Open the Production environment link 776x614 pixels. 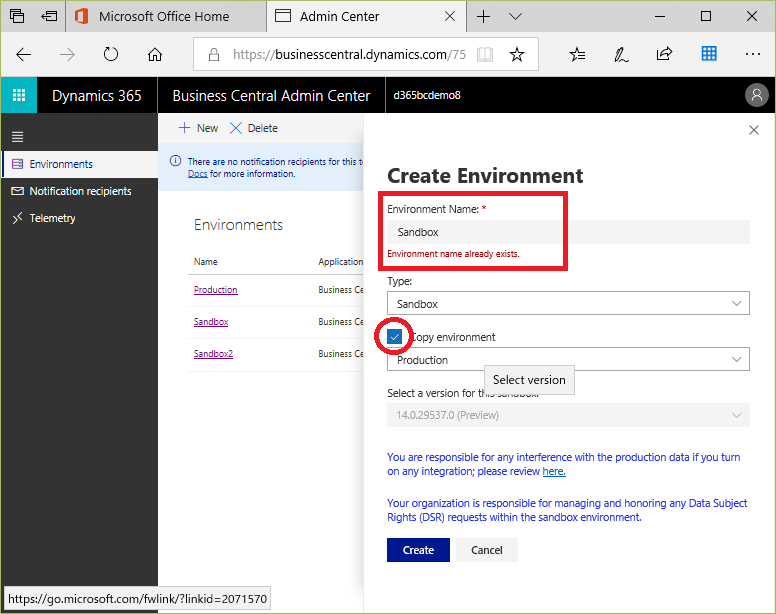[x=215, y=289]
